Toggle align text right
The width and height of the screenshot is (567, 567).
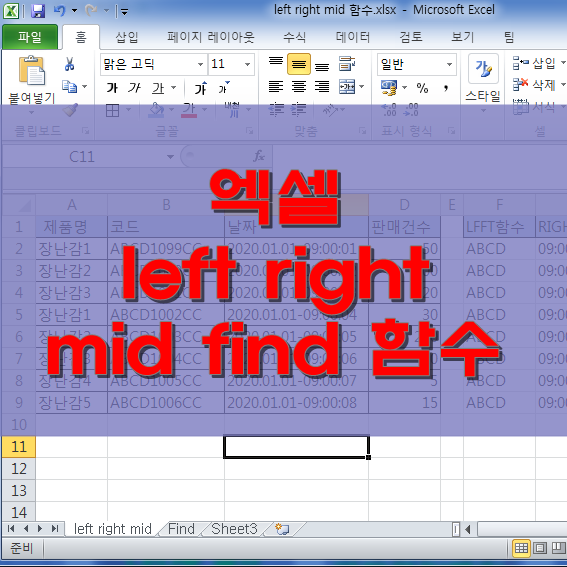pos(321,87)
